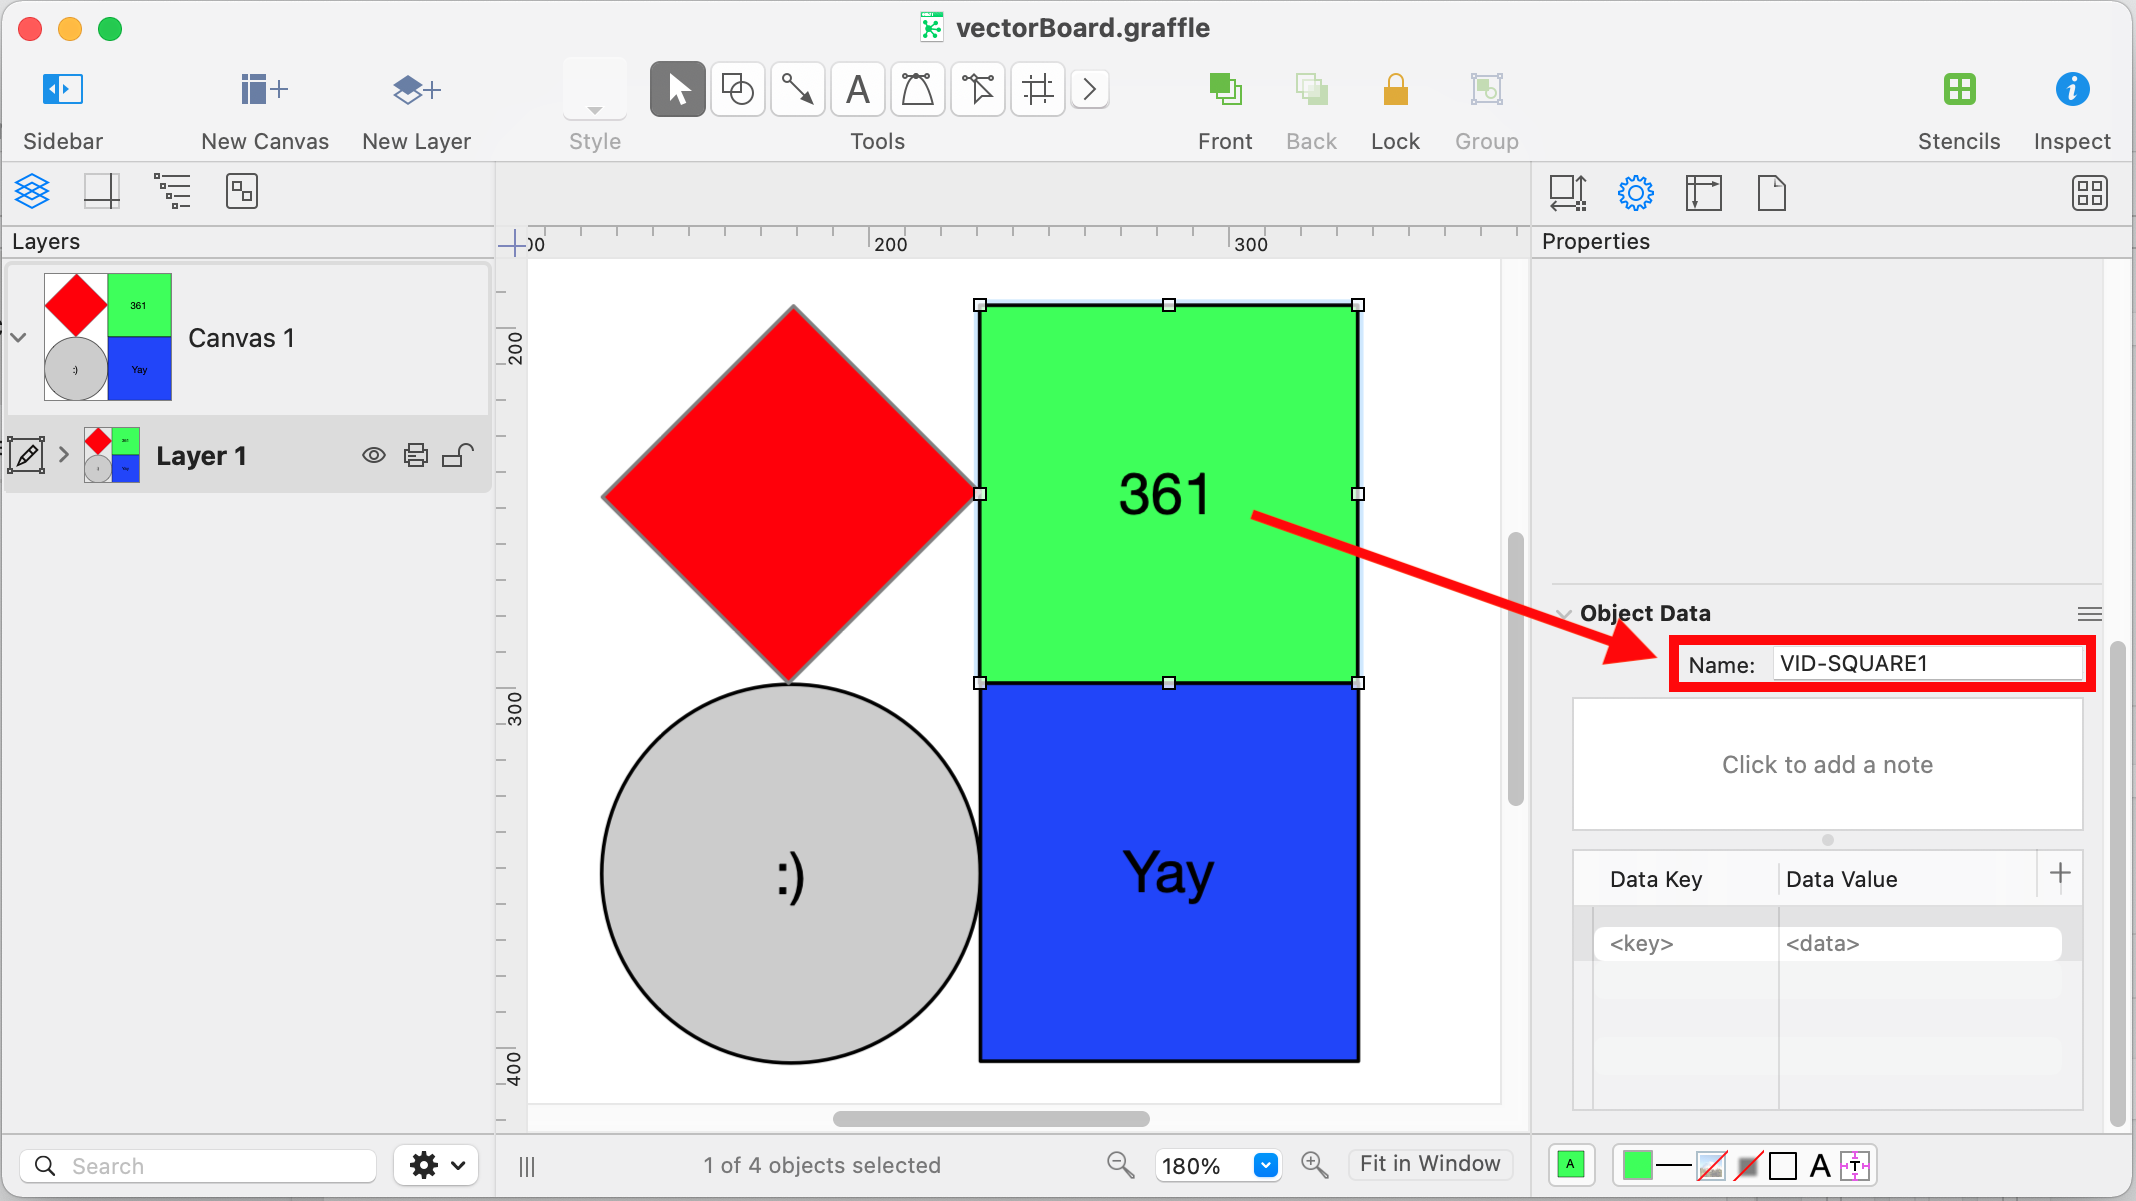Add a new data key row
This screenshot has width=2136, height=1201.
click(x=2060, y=874)
